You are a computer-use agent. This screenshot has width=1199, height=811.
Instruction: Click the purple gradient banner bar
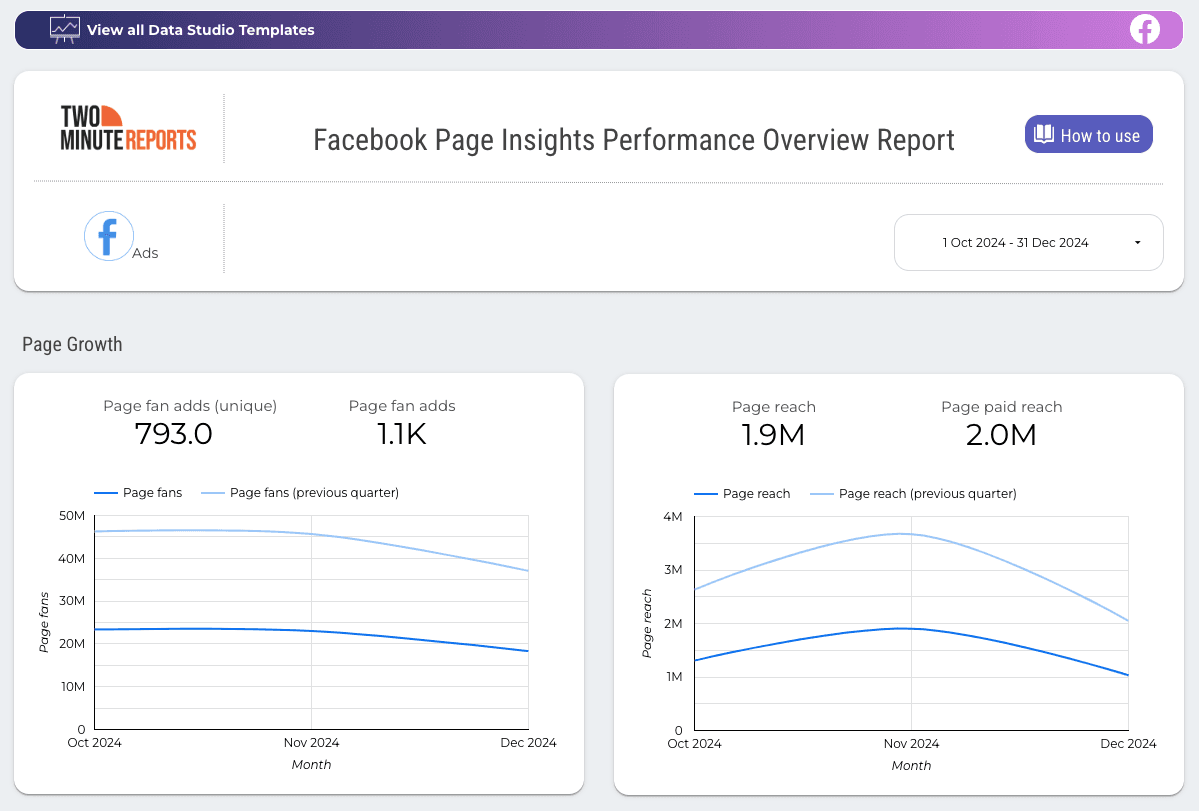[x=600, y=29]
